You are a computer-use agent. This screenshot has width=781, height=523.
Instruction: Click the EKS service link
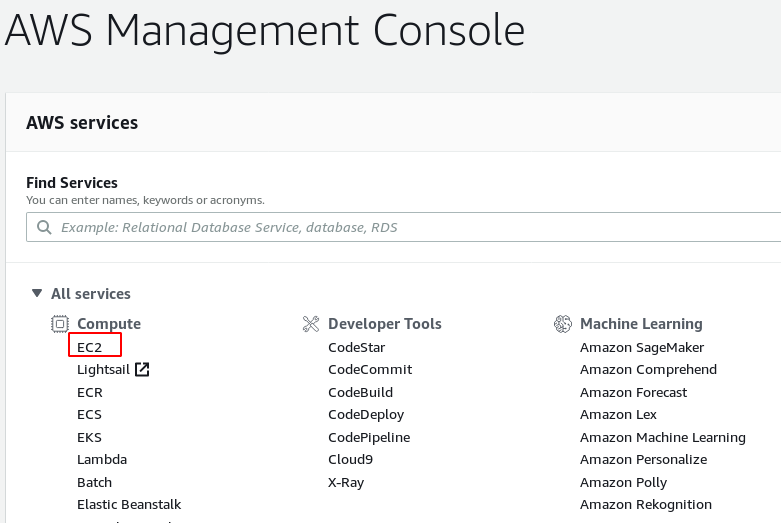(x=89, y=437)
